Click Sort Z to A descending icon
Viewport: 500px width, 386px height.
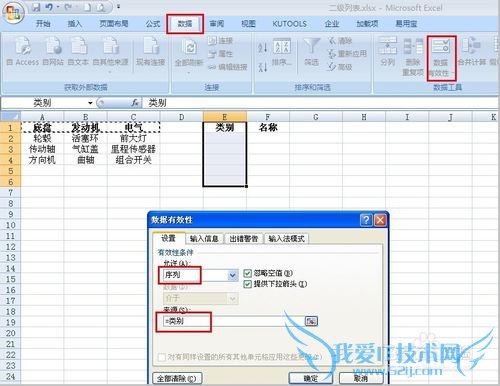coord(263,67)
